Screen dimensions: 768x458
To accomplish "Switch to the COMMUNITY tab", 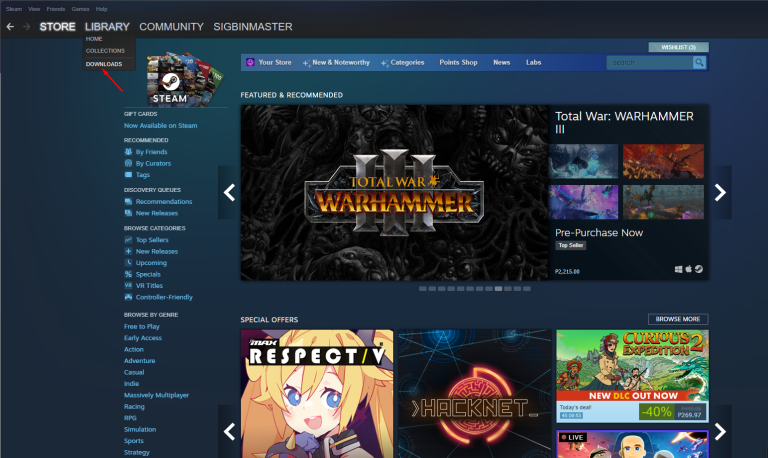I will point(171,27).
